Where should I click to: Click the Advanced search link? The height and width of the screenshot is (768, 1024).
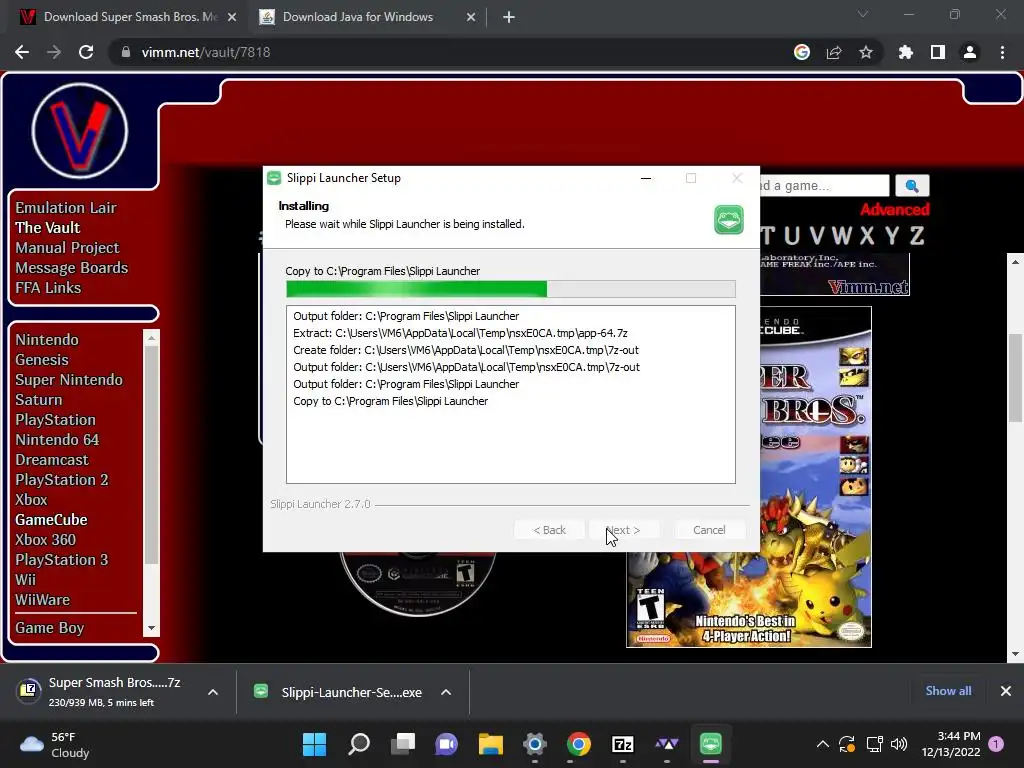(x=895, y=210)
